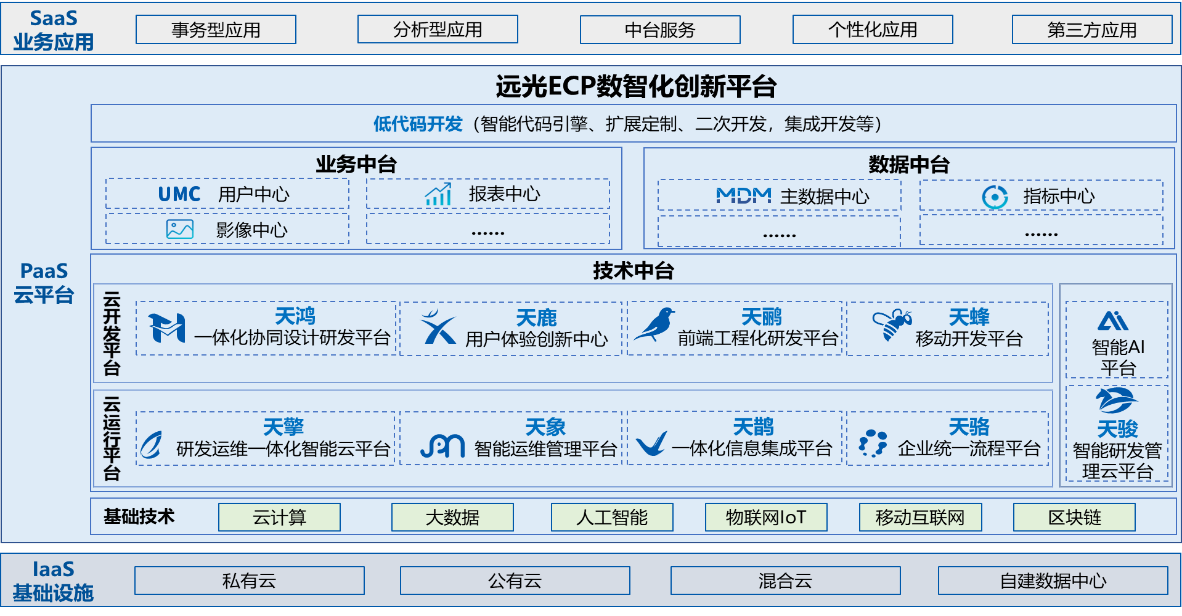The width and height of the screenshot is (1182, 616).
Task: Click the 大数据 technology box
Action: click(x=452, y=517)
